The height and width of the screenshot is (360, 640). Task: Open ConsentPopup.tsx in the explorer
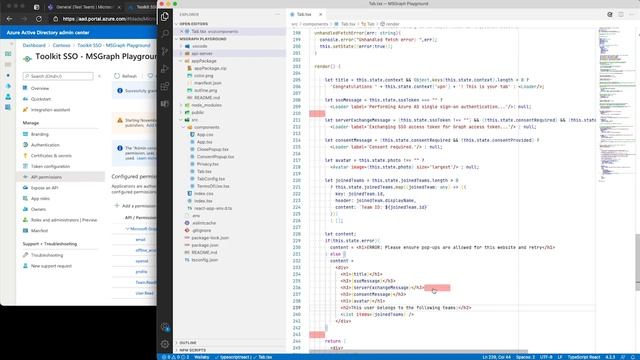click(215, 157)
